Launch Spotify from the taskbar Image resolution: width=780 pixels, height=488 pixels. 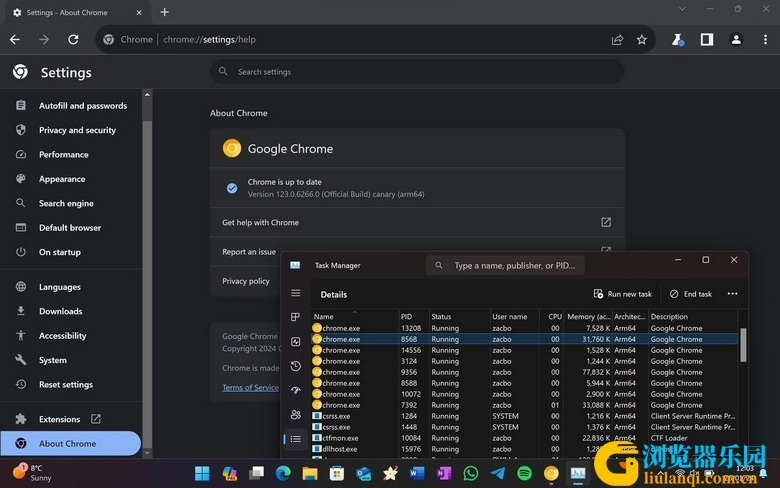coord(524,473)
